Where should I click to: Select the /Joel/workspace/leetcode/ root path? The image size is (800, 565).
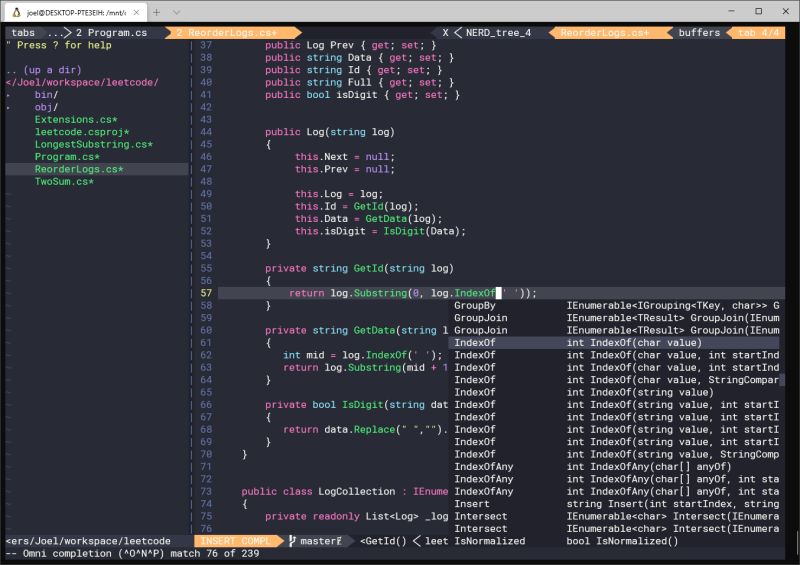tap(82, 82)
